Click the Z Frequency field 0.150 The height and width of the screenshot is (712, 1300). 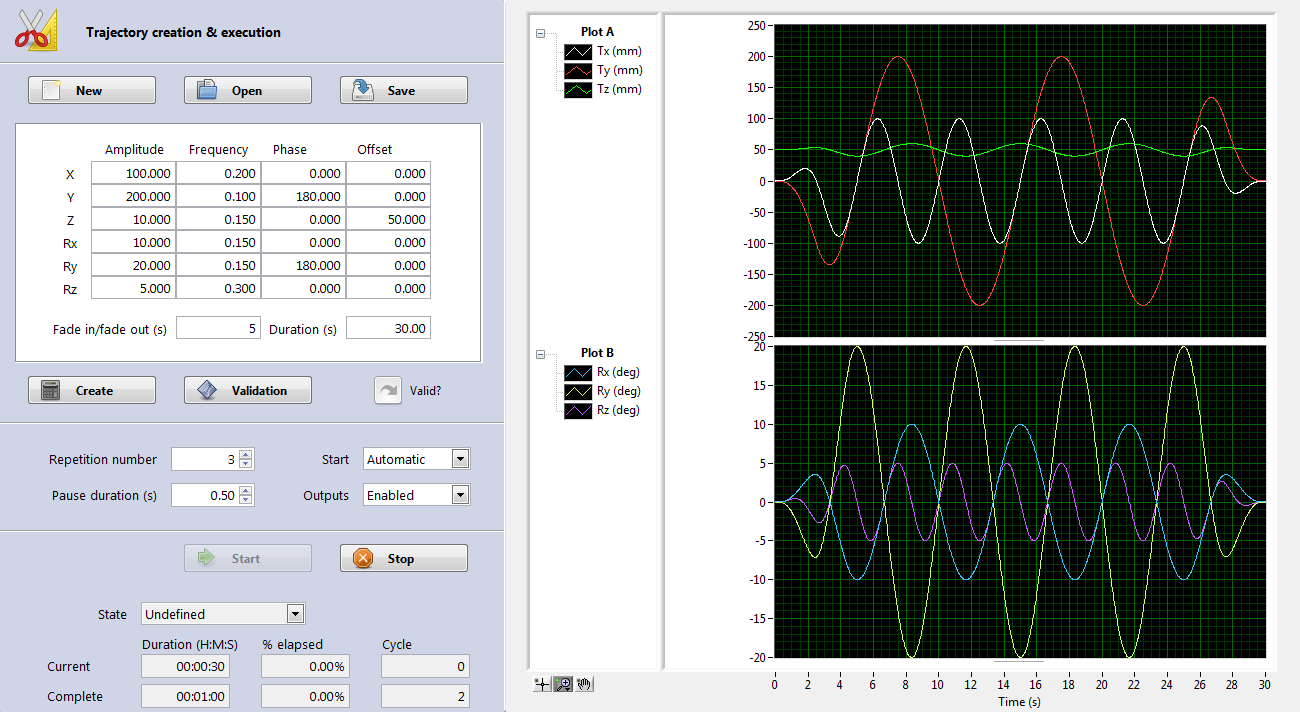(x=219, y=219)
